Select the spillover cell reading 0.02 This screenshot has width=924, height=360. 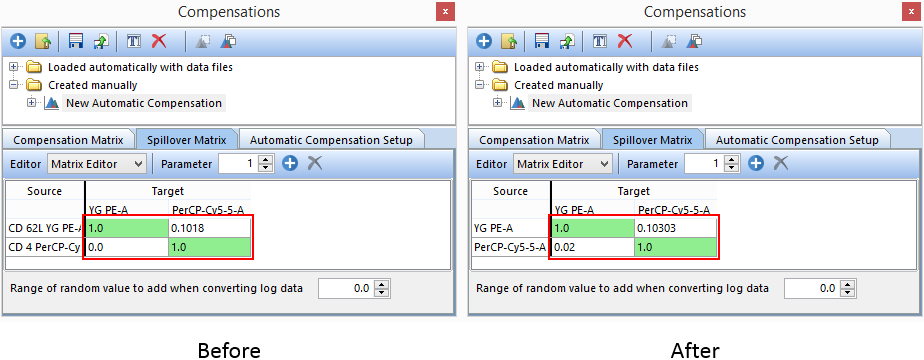tap(593, 248)
